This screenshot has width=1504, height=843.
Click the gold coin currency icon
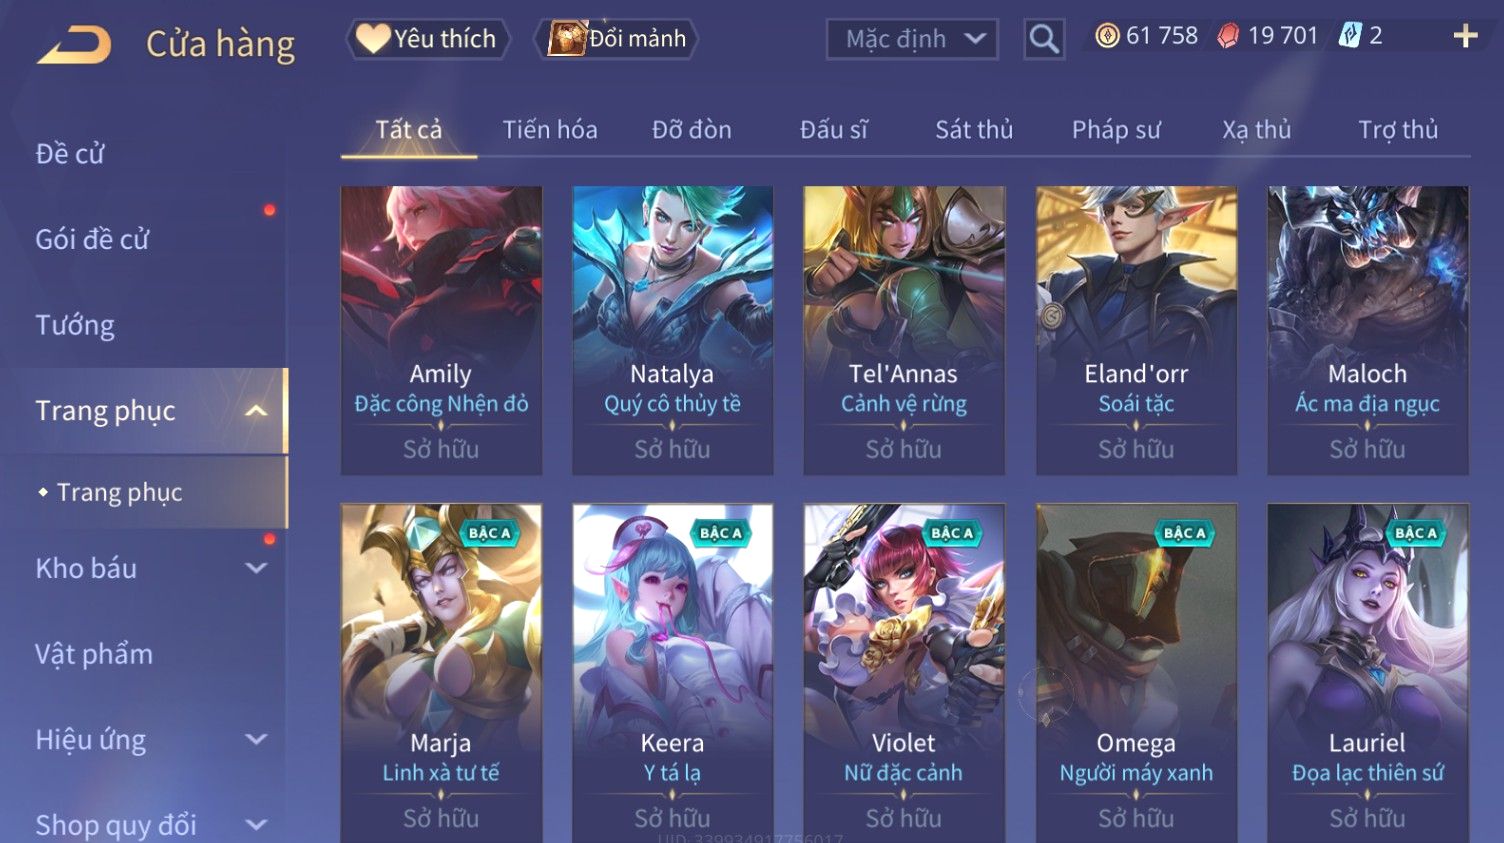coord(1107,36)
